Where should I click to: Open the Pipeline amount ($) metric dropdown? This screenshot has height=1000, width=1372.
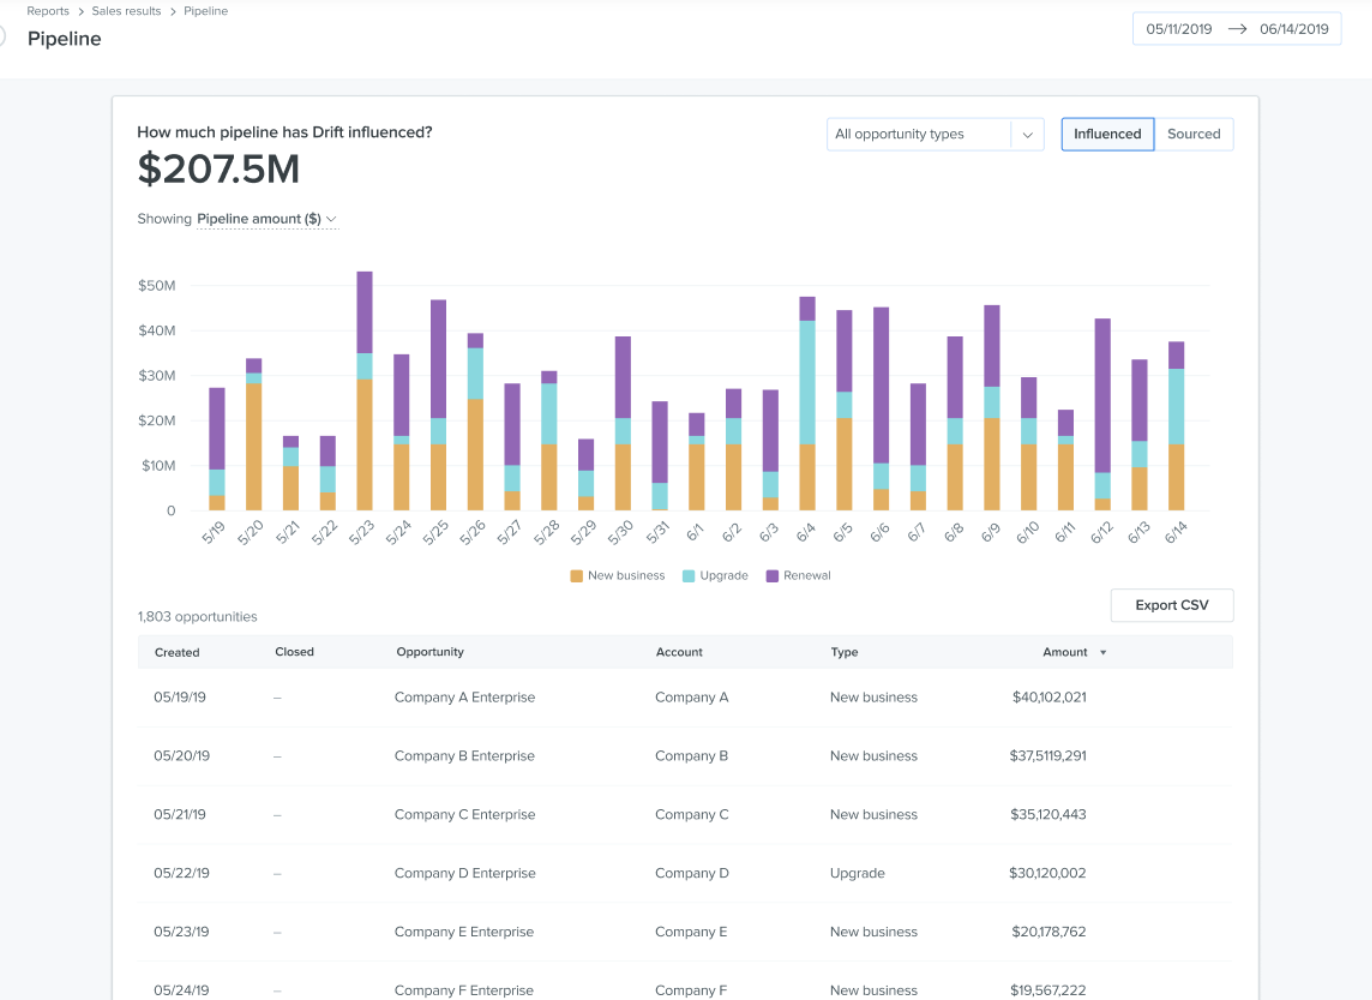pyautogui.click(x=267, y=219)
